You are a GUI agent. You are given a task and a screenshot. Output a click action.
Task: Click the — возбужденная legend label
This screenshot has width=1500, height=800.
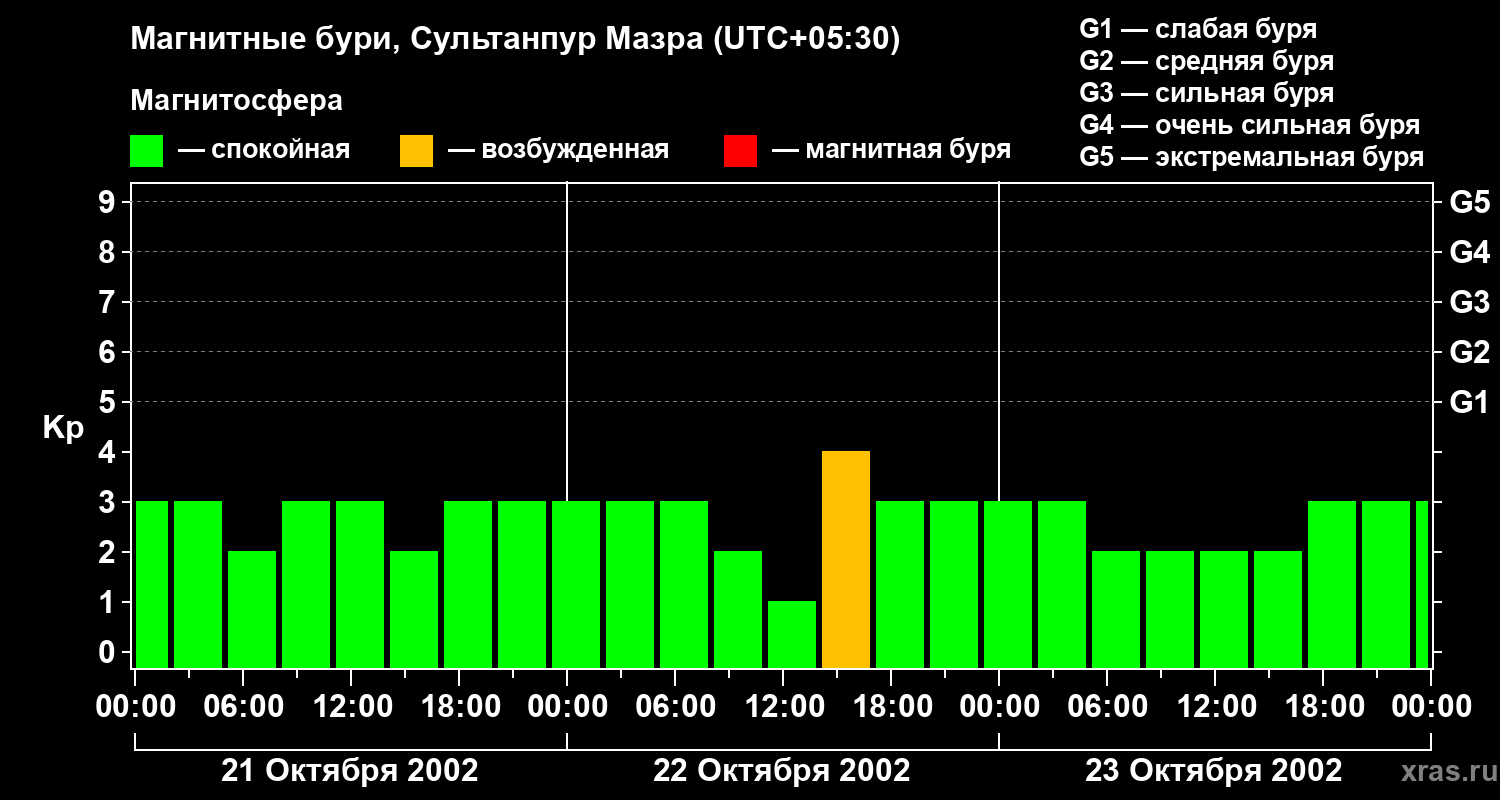[x=558, y=151]
